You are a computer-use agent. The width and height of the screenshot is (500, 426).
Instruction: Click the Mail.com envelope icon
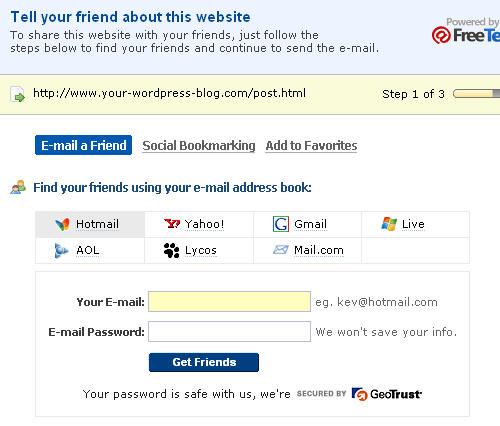[281, 250]
